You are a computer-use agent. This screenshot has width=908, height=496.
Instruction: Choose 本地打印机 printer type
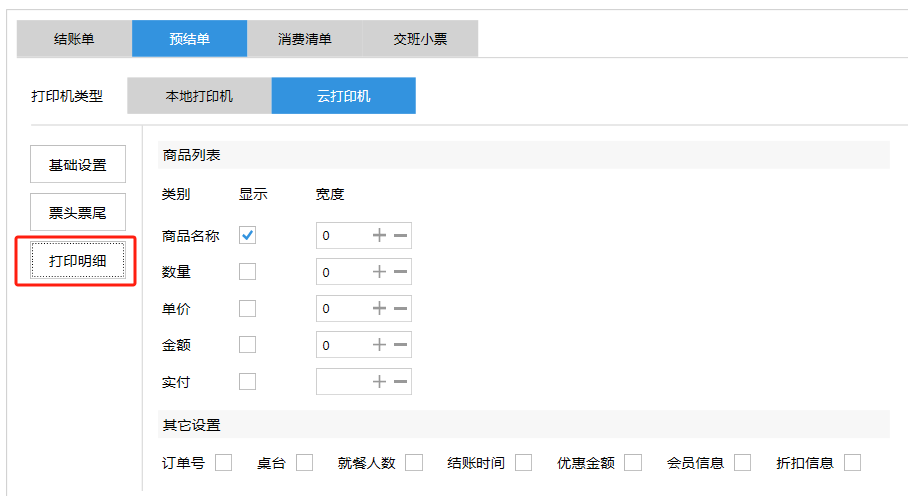199,96
